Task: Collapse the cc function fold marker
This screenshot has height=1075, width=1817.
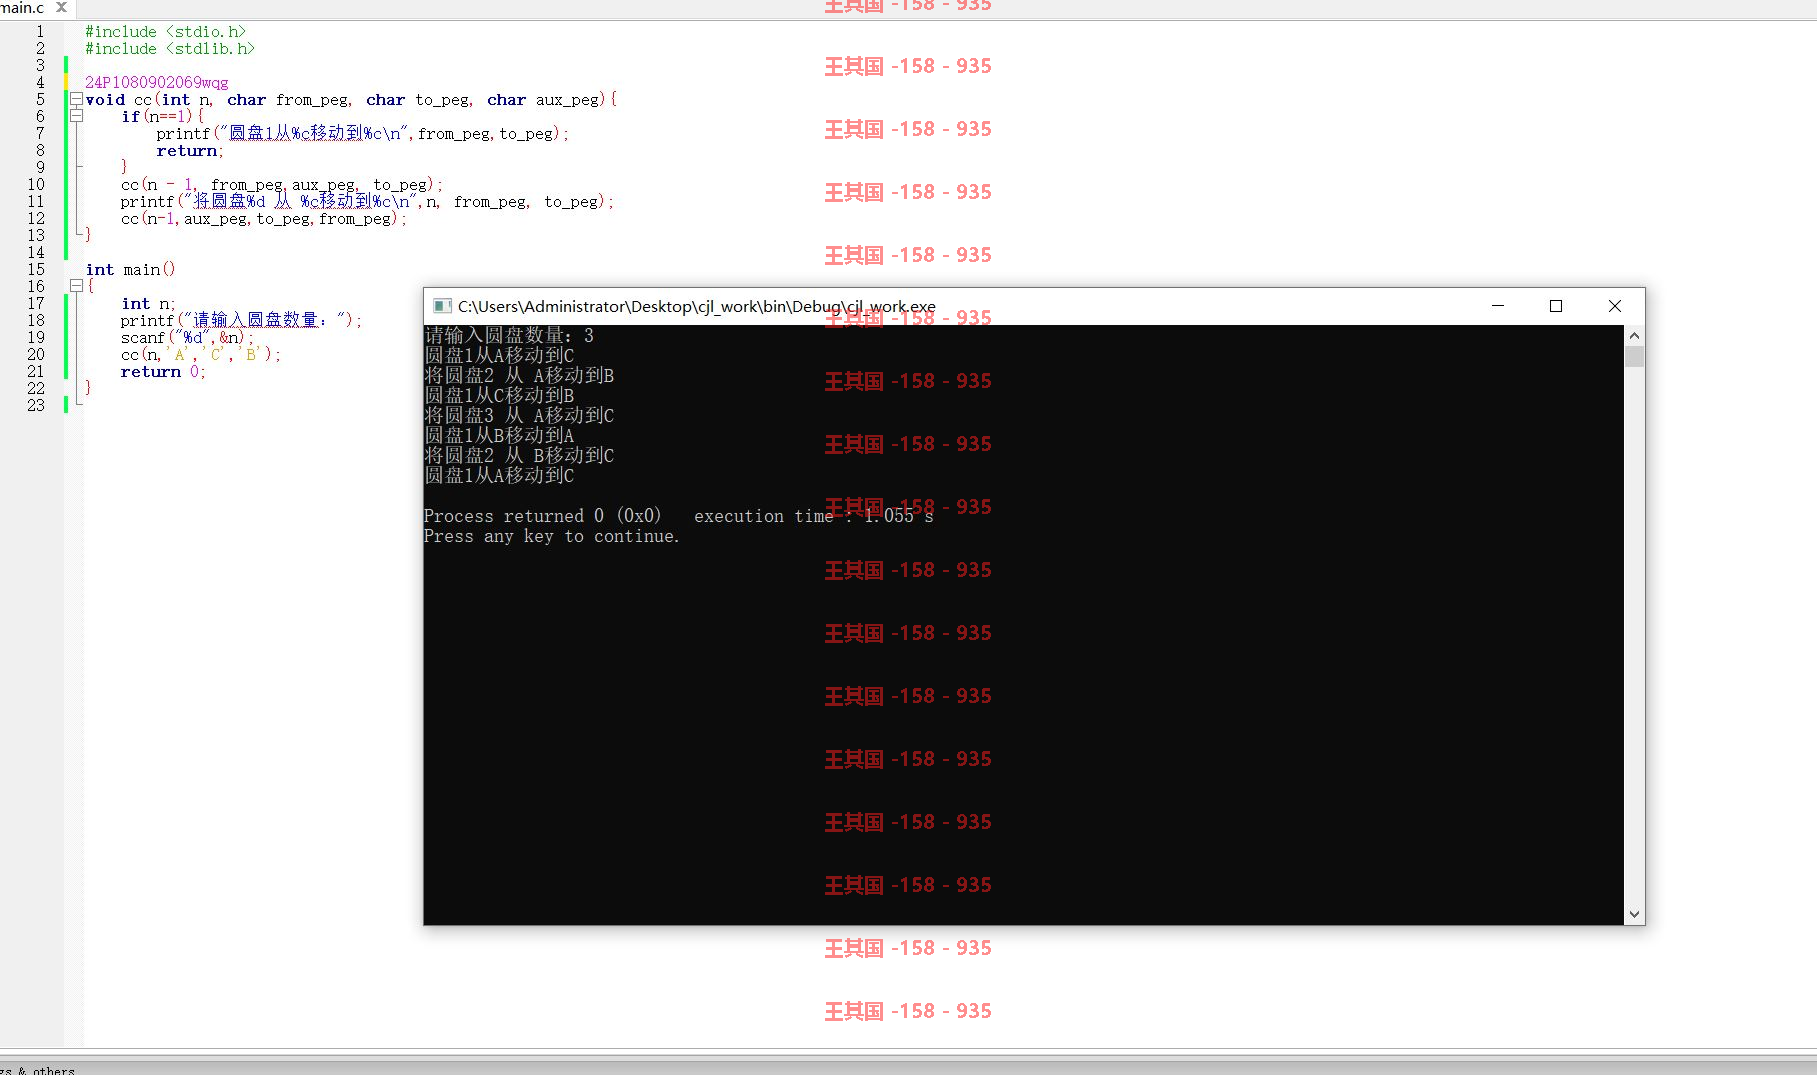Action: 76,99
